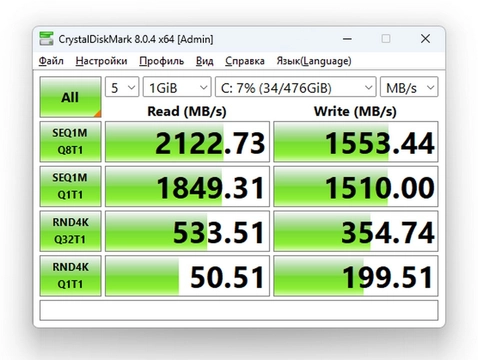478x360 pixels.
Task: Click the Read (MB/s) column header
Action: pos(187,111)
